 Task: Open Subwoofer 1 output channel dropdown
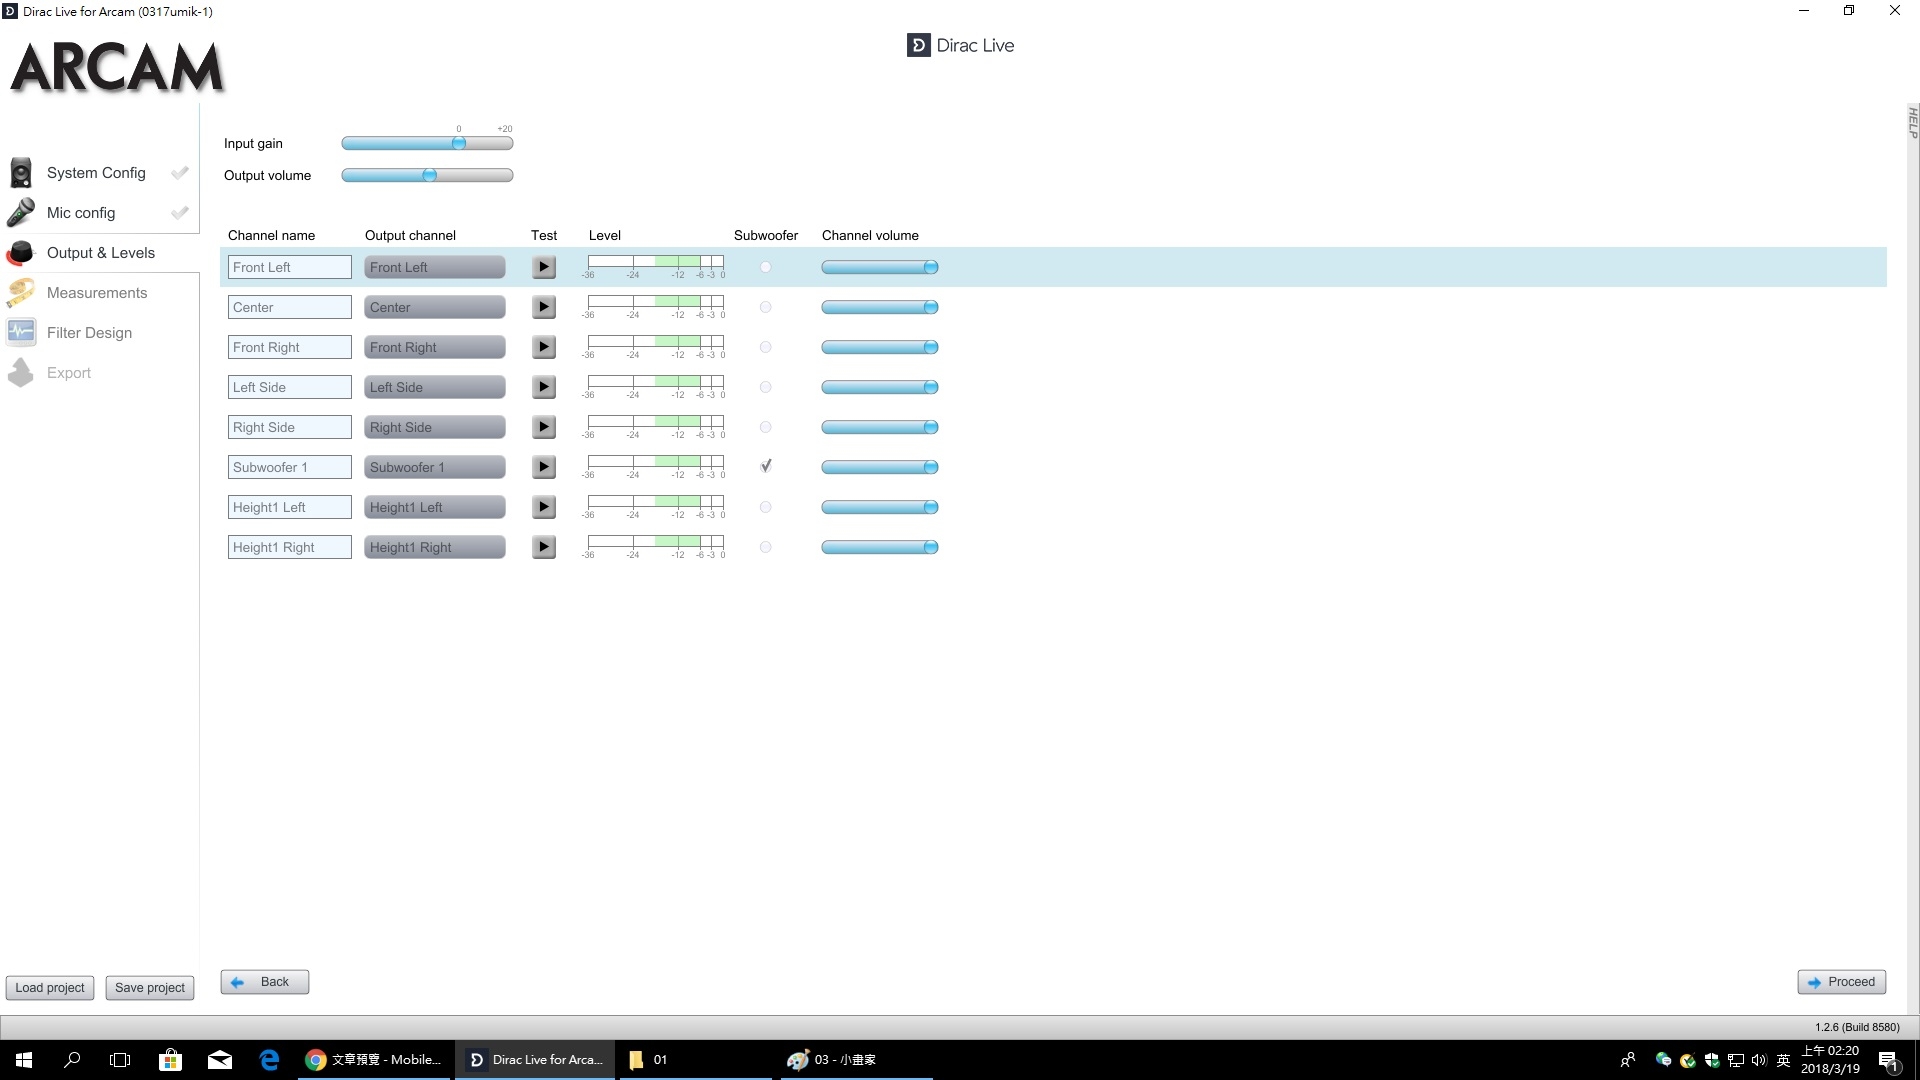434,467
